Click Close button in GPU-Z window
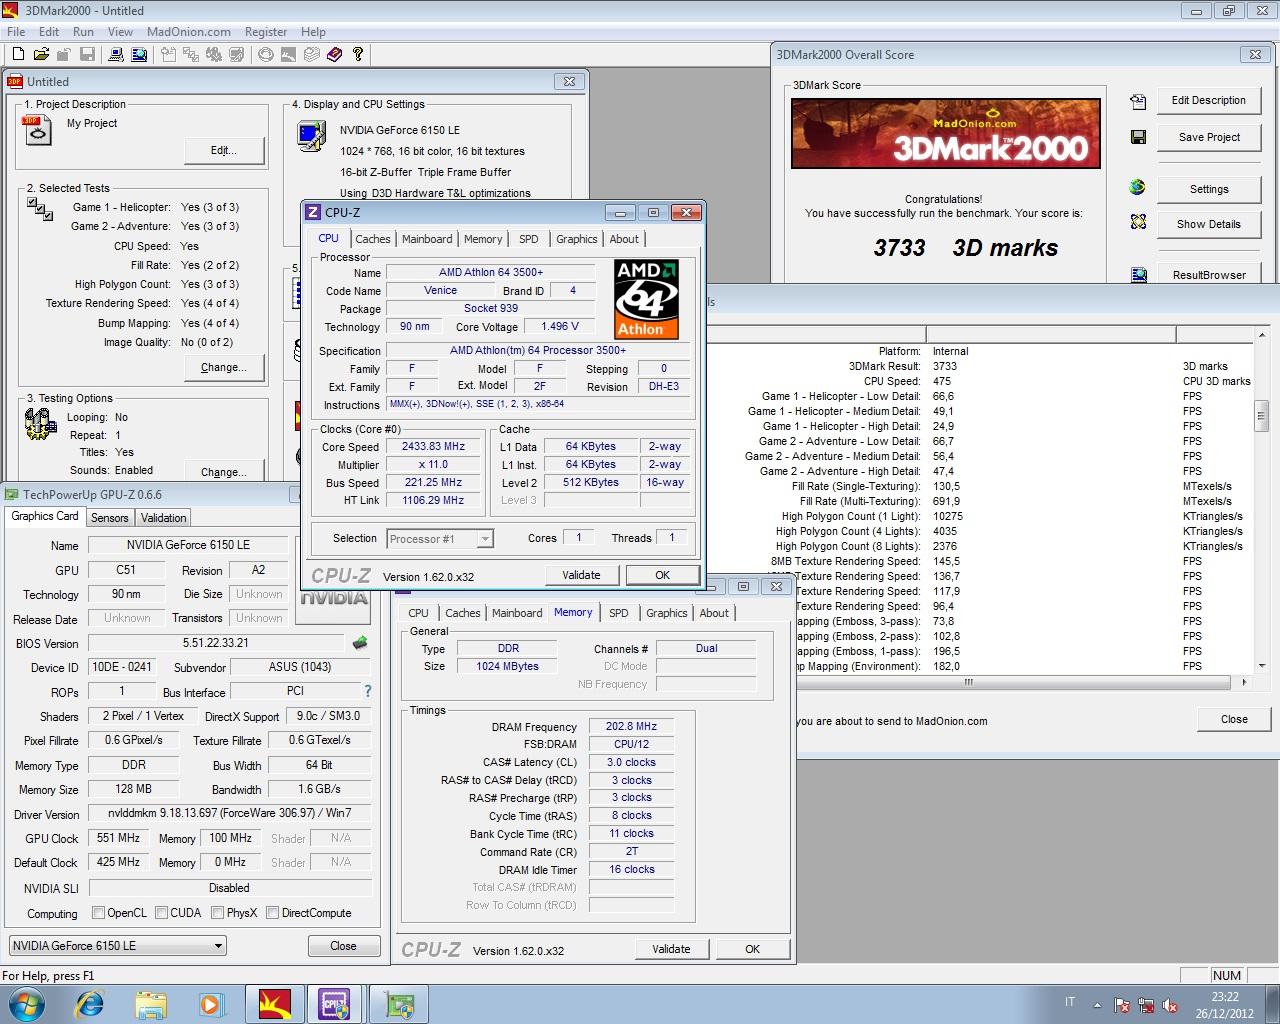 pyautogui.click(x=343, y=946)
